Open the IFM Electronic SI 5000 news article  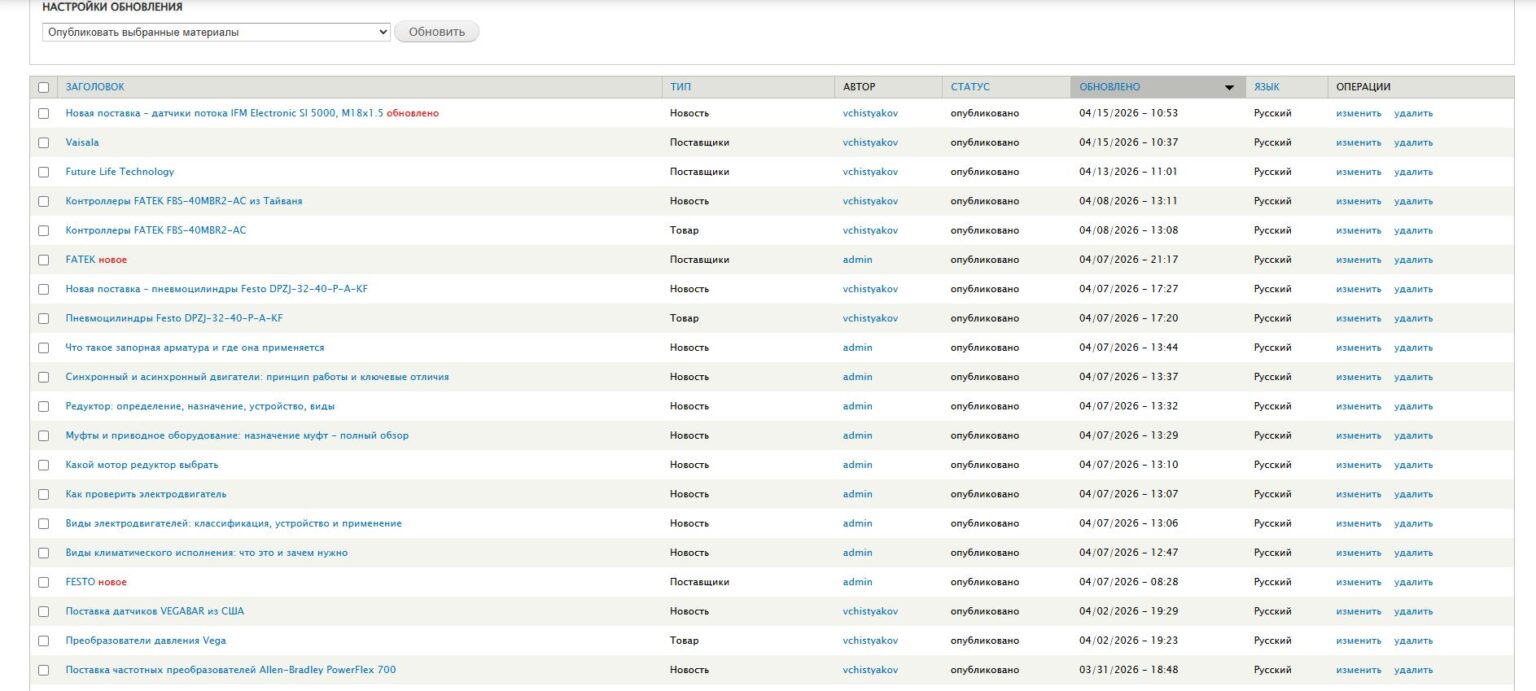pos(224,113)
